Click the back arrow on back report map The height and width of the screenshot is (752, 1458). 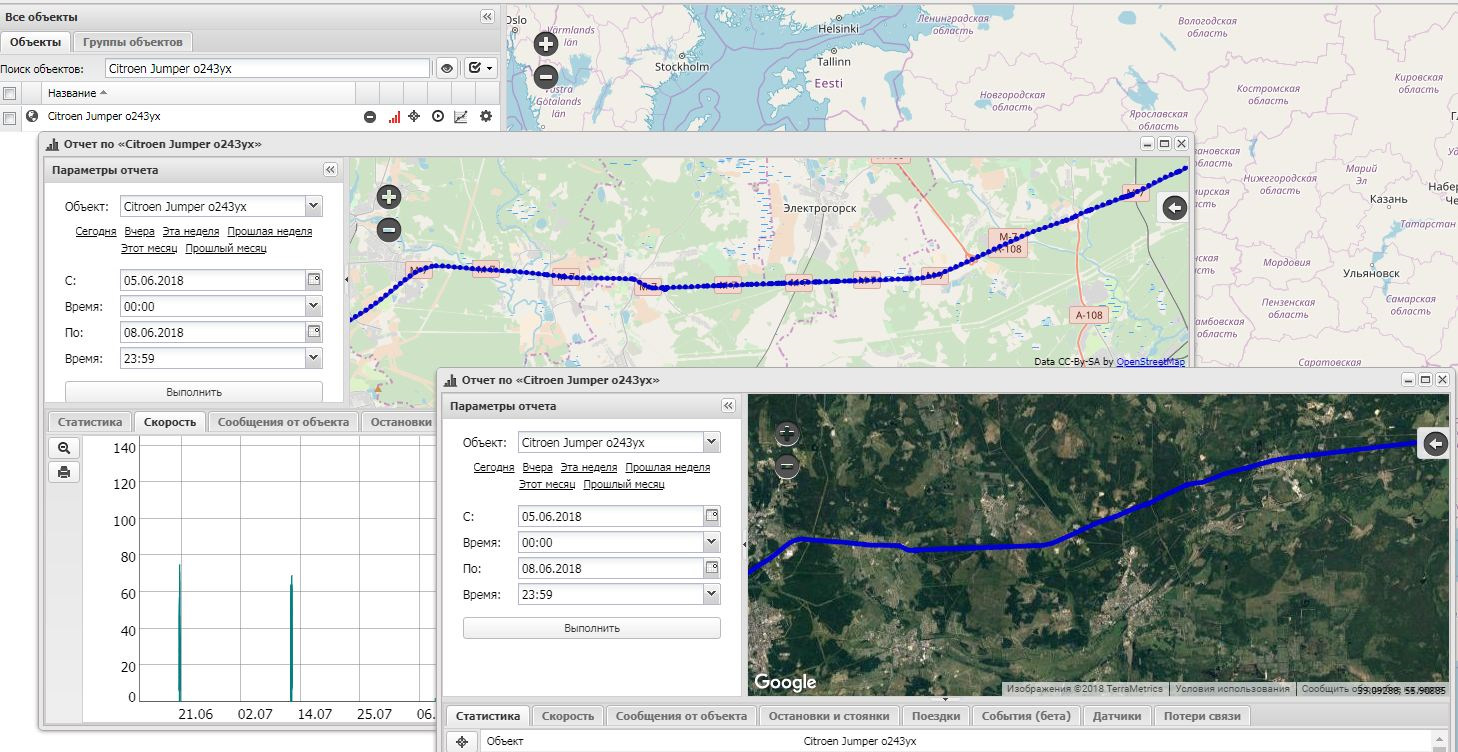(x=1175, y=208)
